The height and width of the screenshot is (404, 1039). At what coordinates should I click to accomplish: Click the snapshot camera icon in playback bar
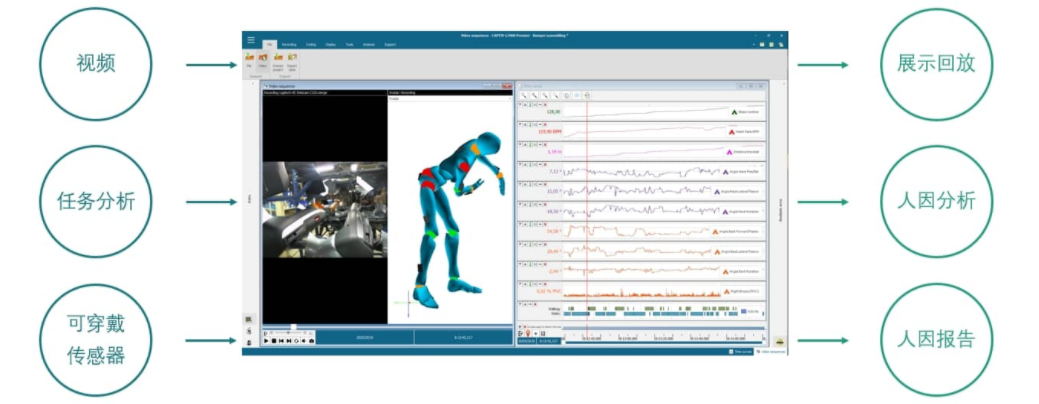(x=311, y=341)
